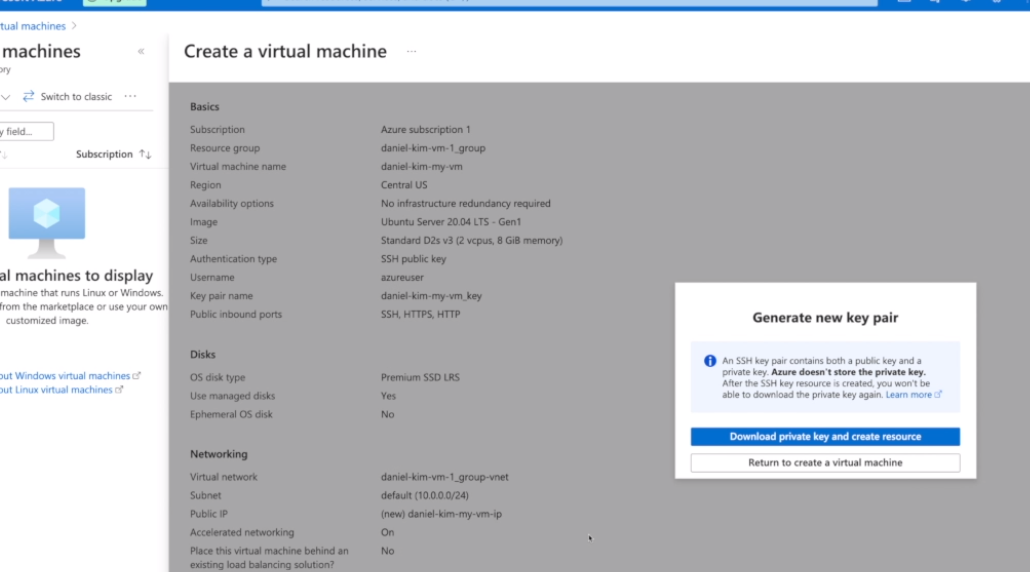
Task: Select the Use managed disks value Yes
Action: click(x=388, y=396)
